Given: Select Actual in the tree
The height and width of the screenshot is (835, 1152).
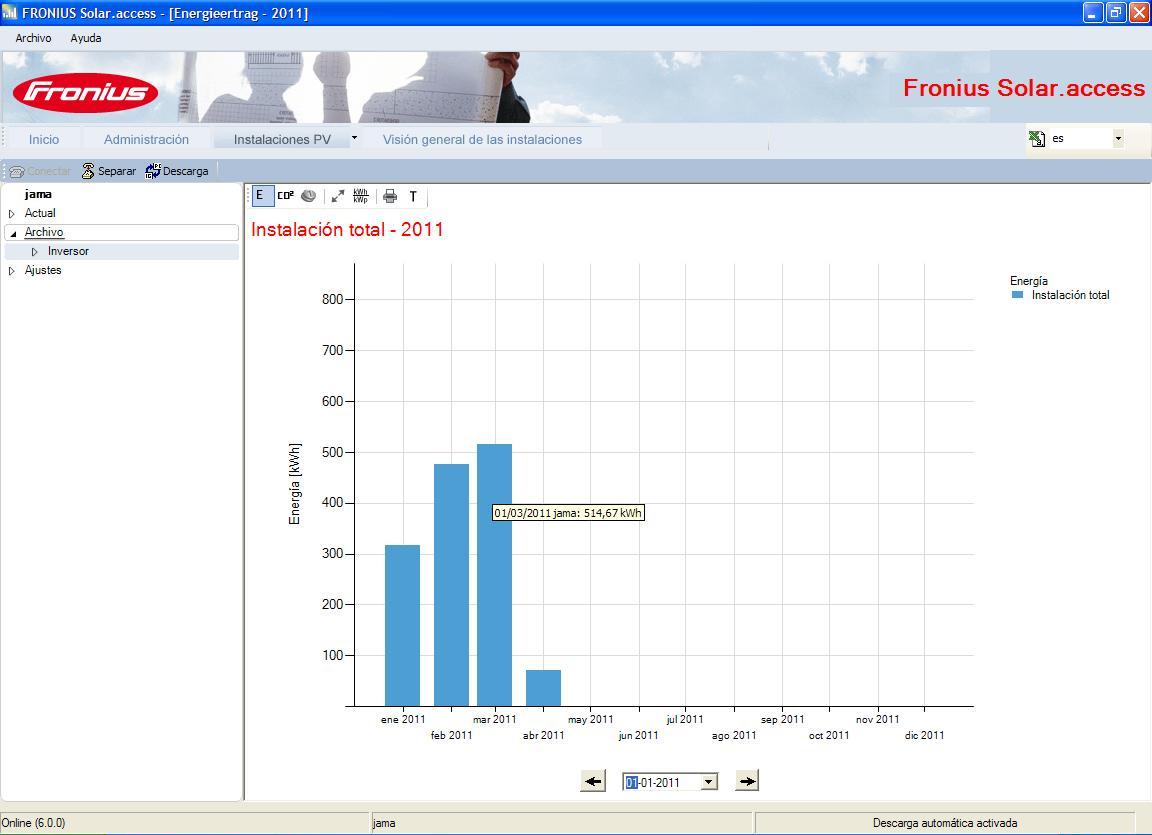Looking at the screenshot, I should tap(40, 213).
